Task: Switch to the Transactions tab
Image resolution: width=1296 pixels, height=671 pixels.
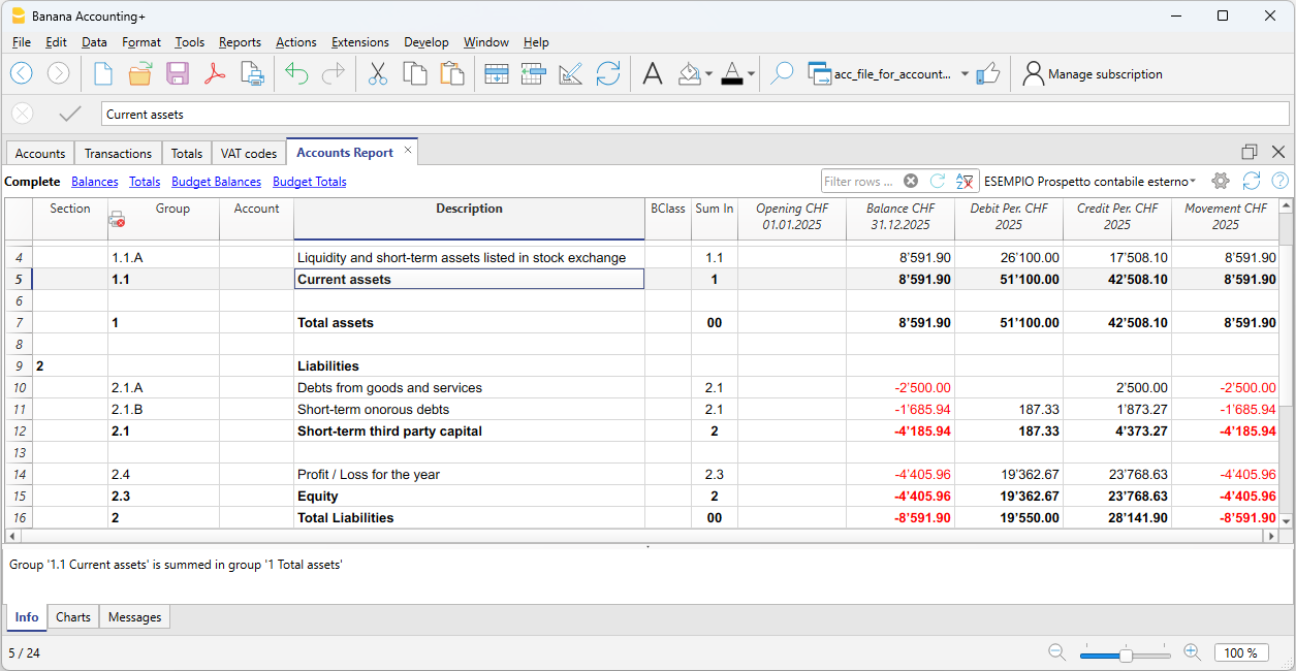Action: tap(118, 153)
